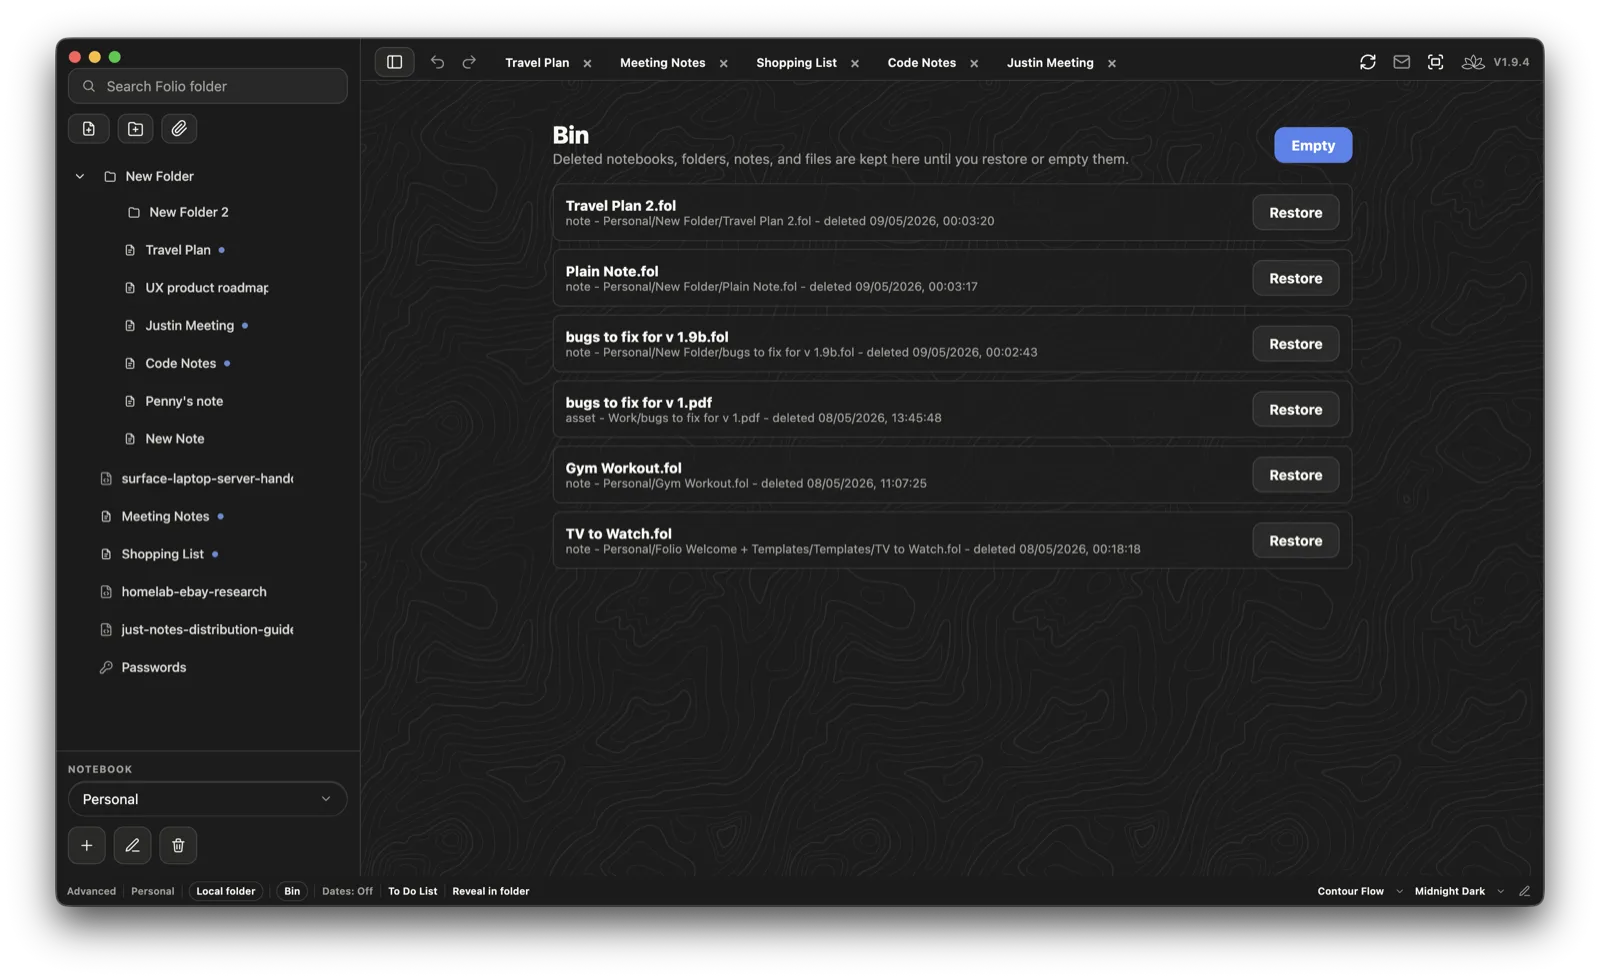
Task: Toggle the sidebar panel icon
Action: (x=394, y=62)
